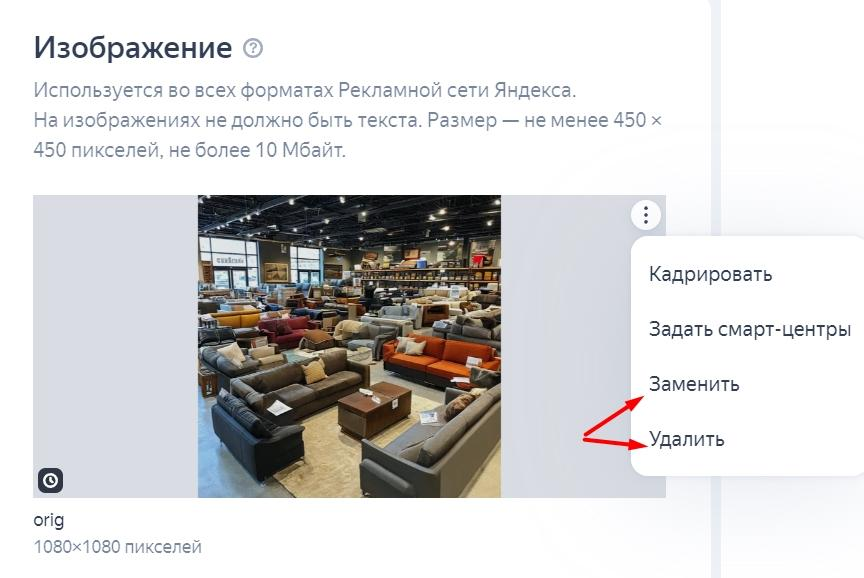Click the furniture showroom image thumbnail
The height and width of the screenshot is (578, 864).
pyautogui.click(x=349, y=346)
